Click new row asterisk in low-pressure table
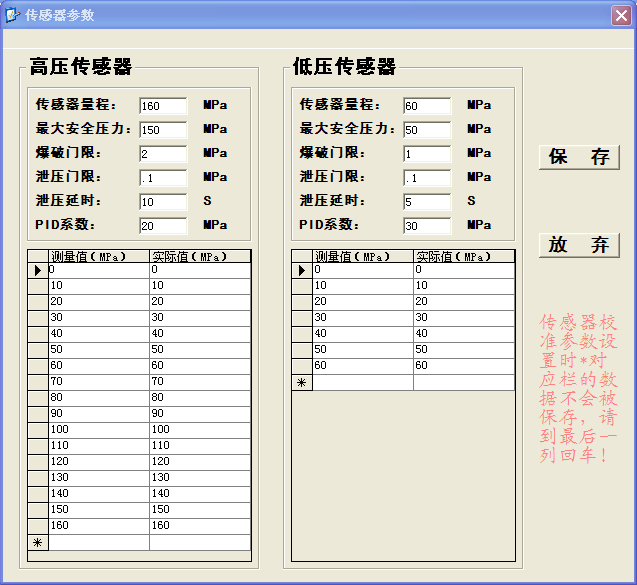 point(302,382)
